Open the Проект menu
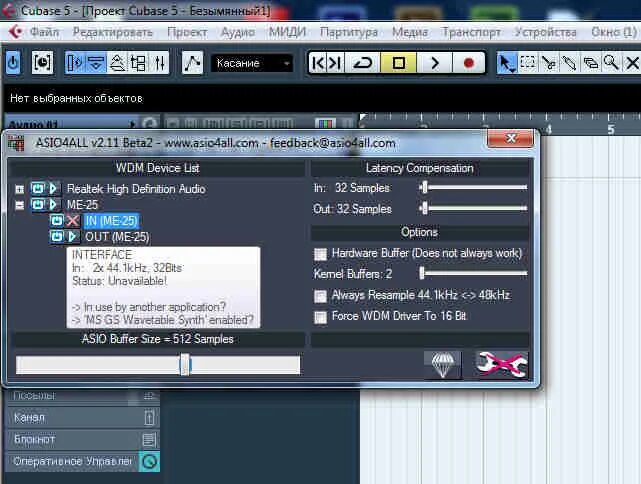Viewport: 641px width, 484px height. [x=187, y=32]
